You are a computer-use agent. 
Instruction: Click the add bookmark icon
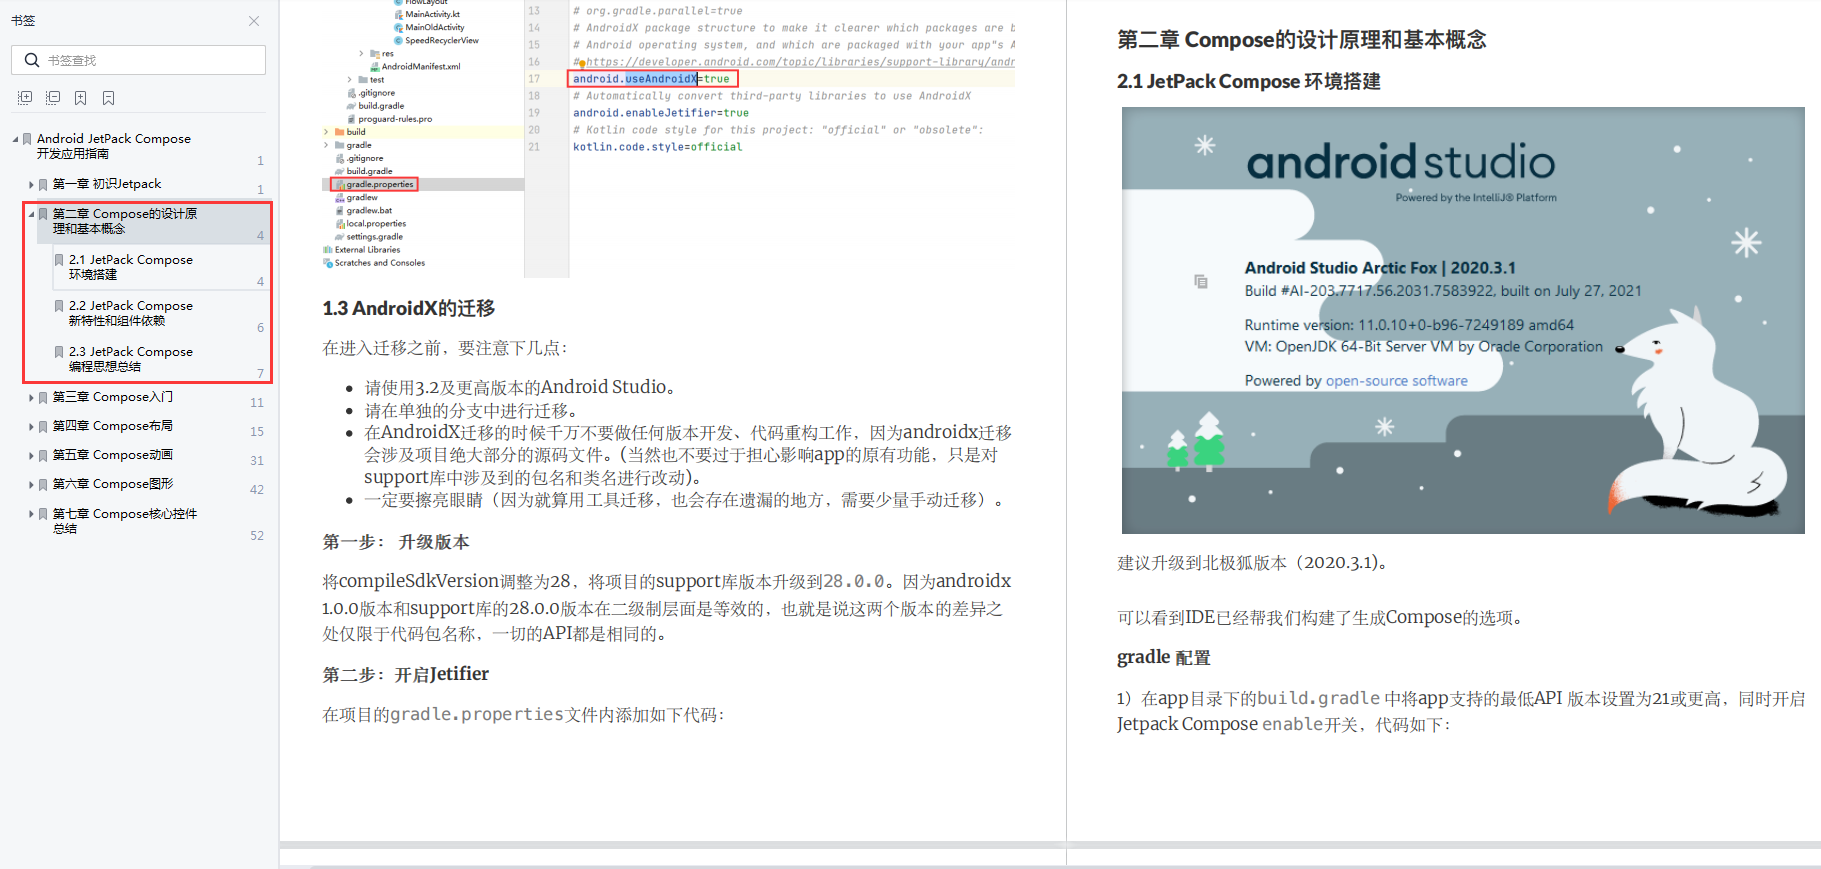[x=80, y=98]
